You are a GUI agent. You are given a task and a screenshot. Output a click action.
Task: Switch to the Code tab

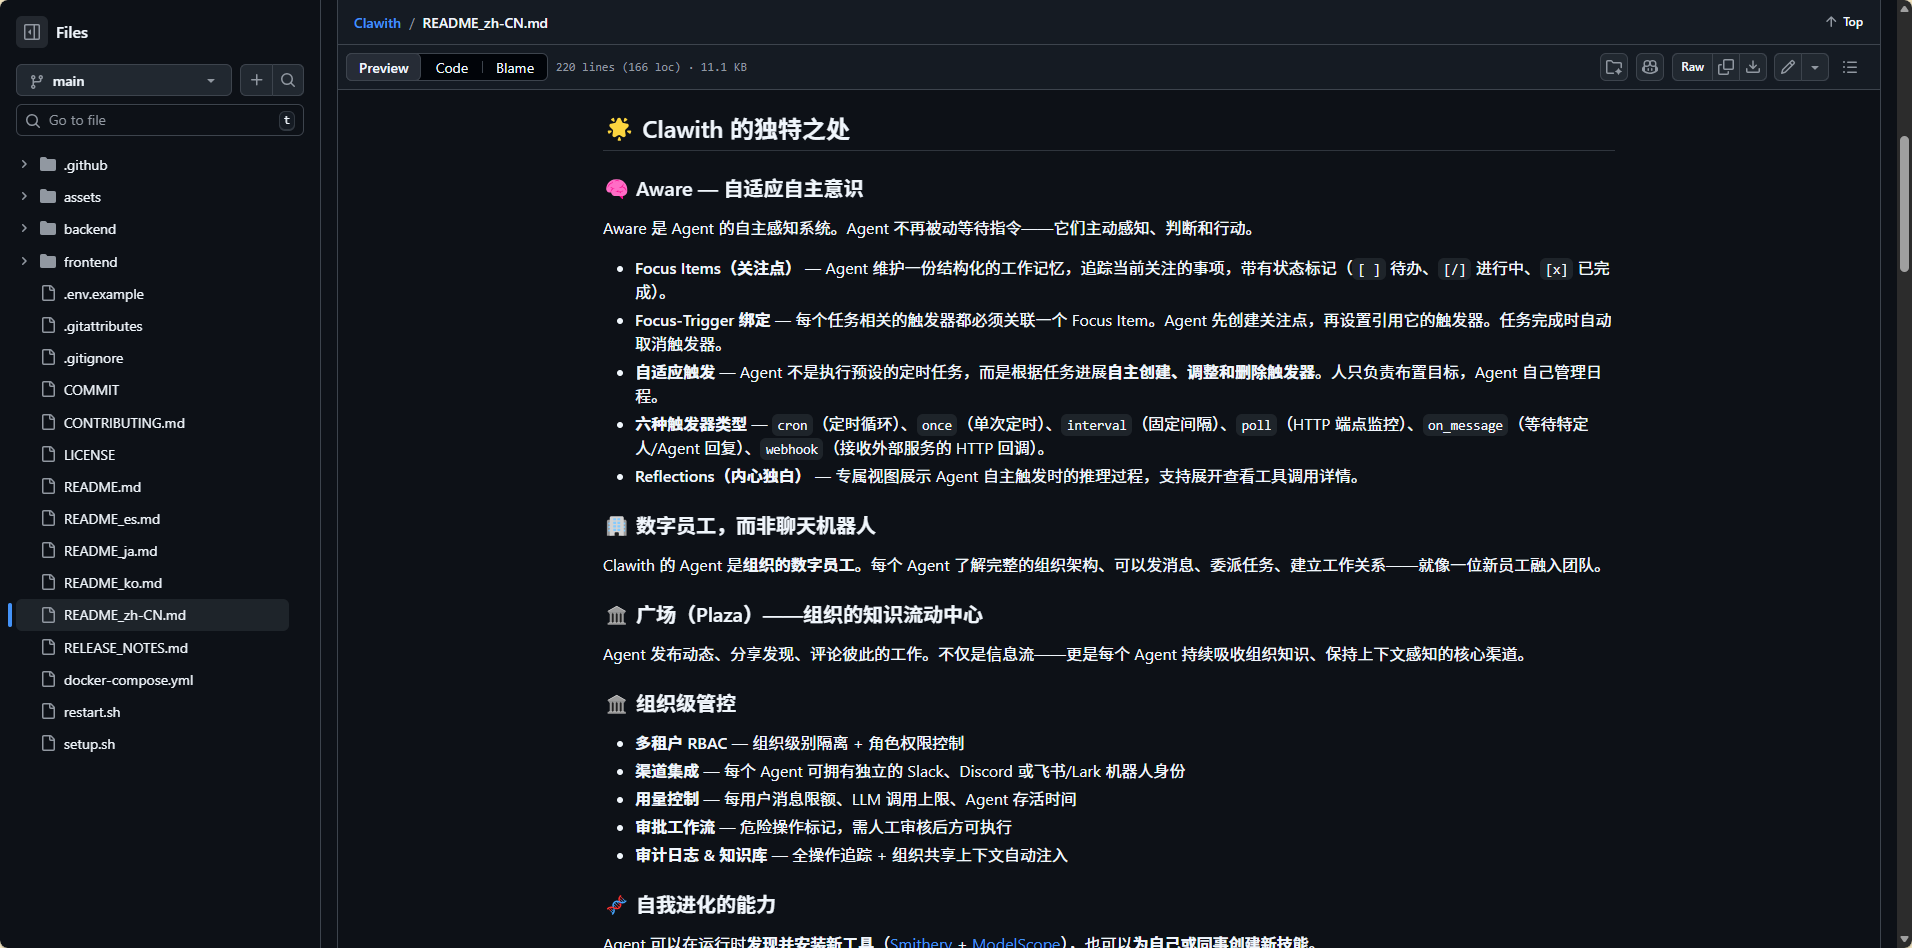[451, 68]
